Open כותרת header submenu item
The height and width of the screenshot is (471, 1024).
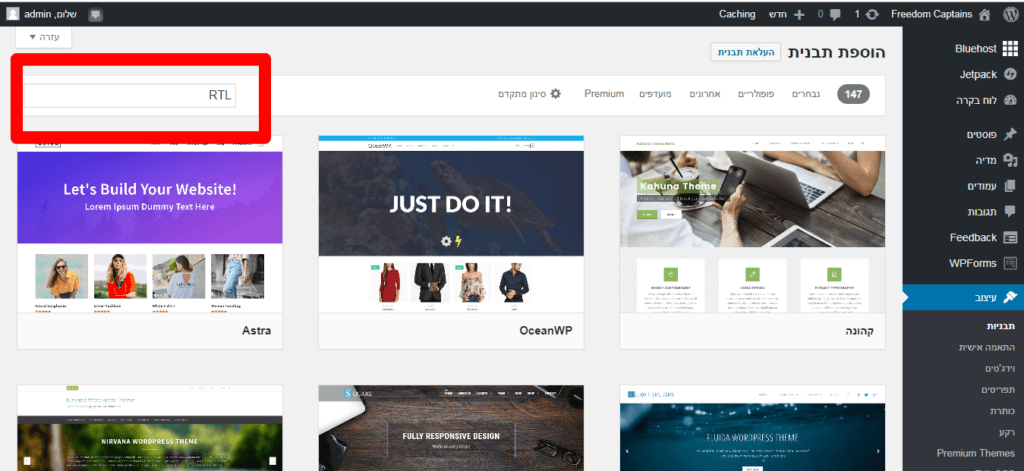pos(1002,411)
